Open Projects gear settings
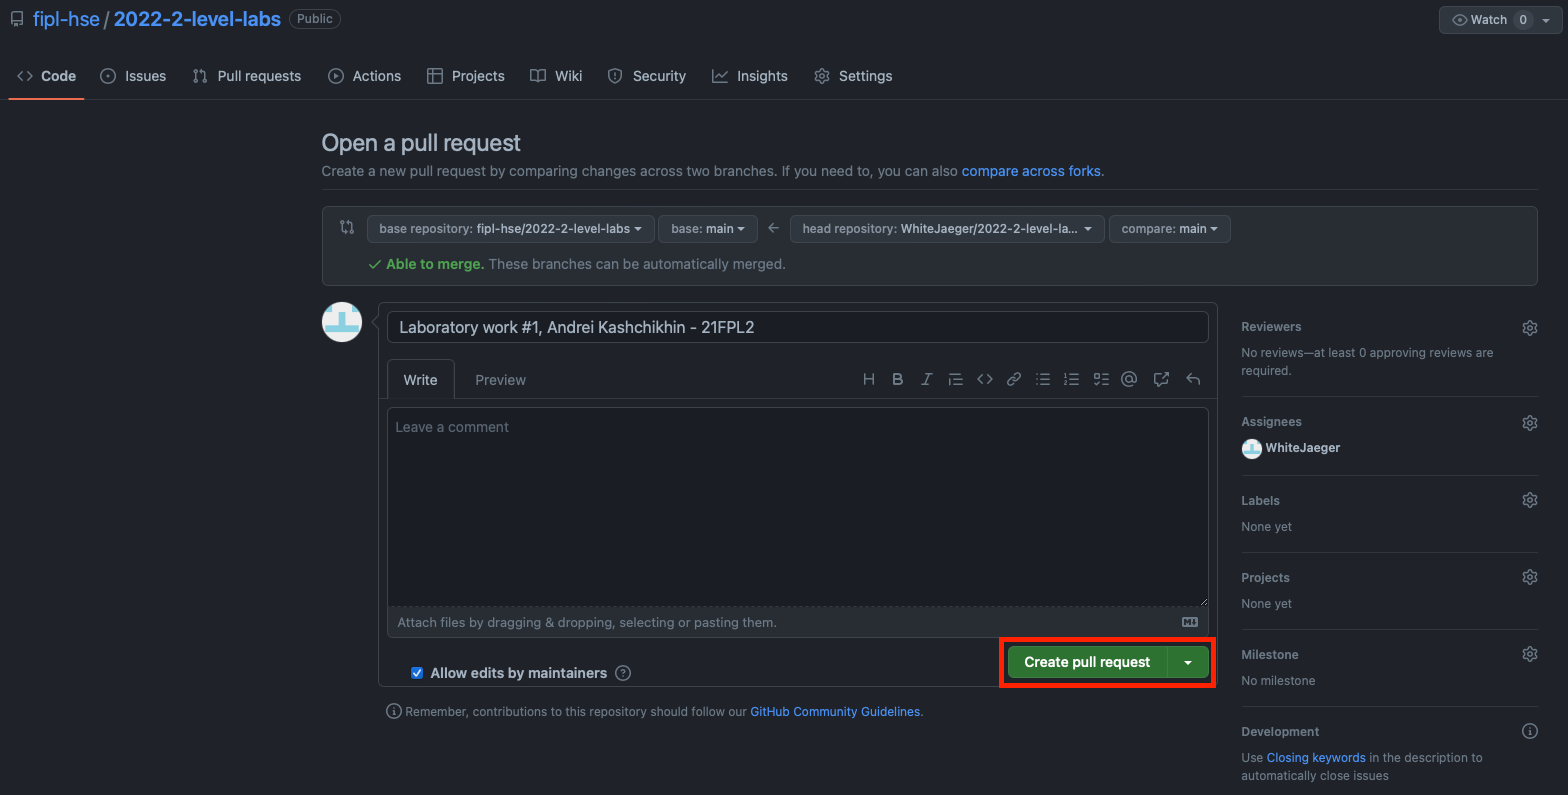This screenshot has width=1568, height=795. [1530, 577]
